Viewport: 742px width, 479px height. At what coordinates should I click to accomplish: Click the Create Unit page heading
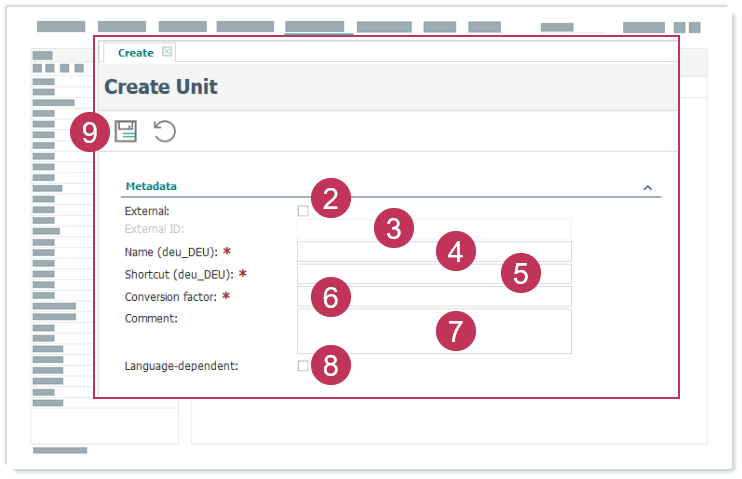click(161, 87)
